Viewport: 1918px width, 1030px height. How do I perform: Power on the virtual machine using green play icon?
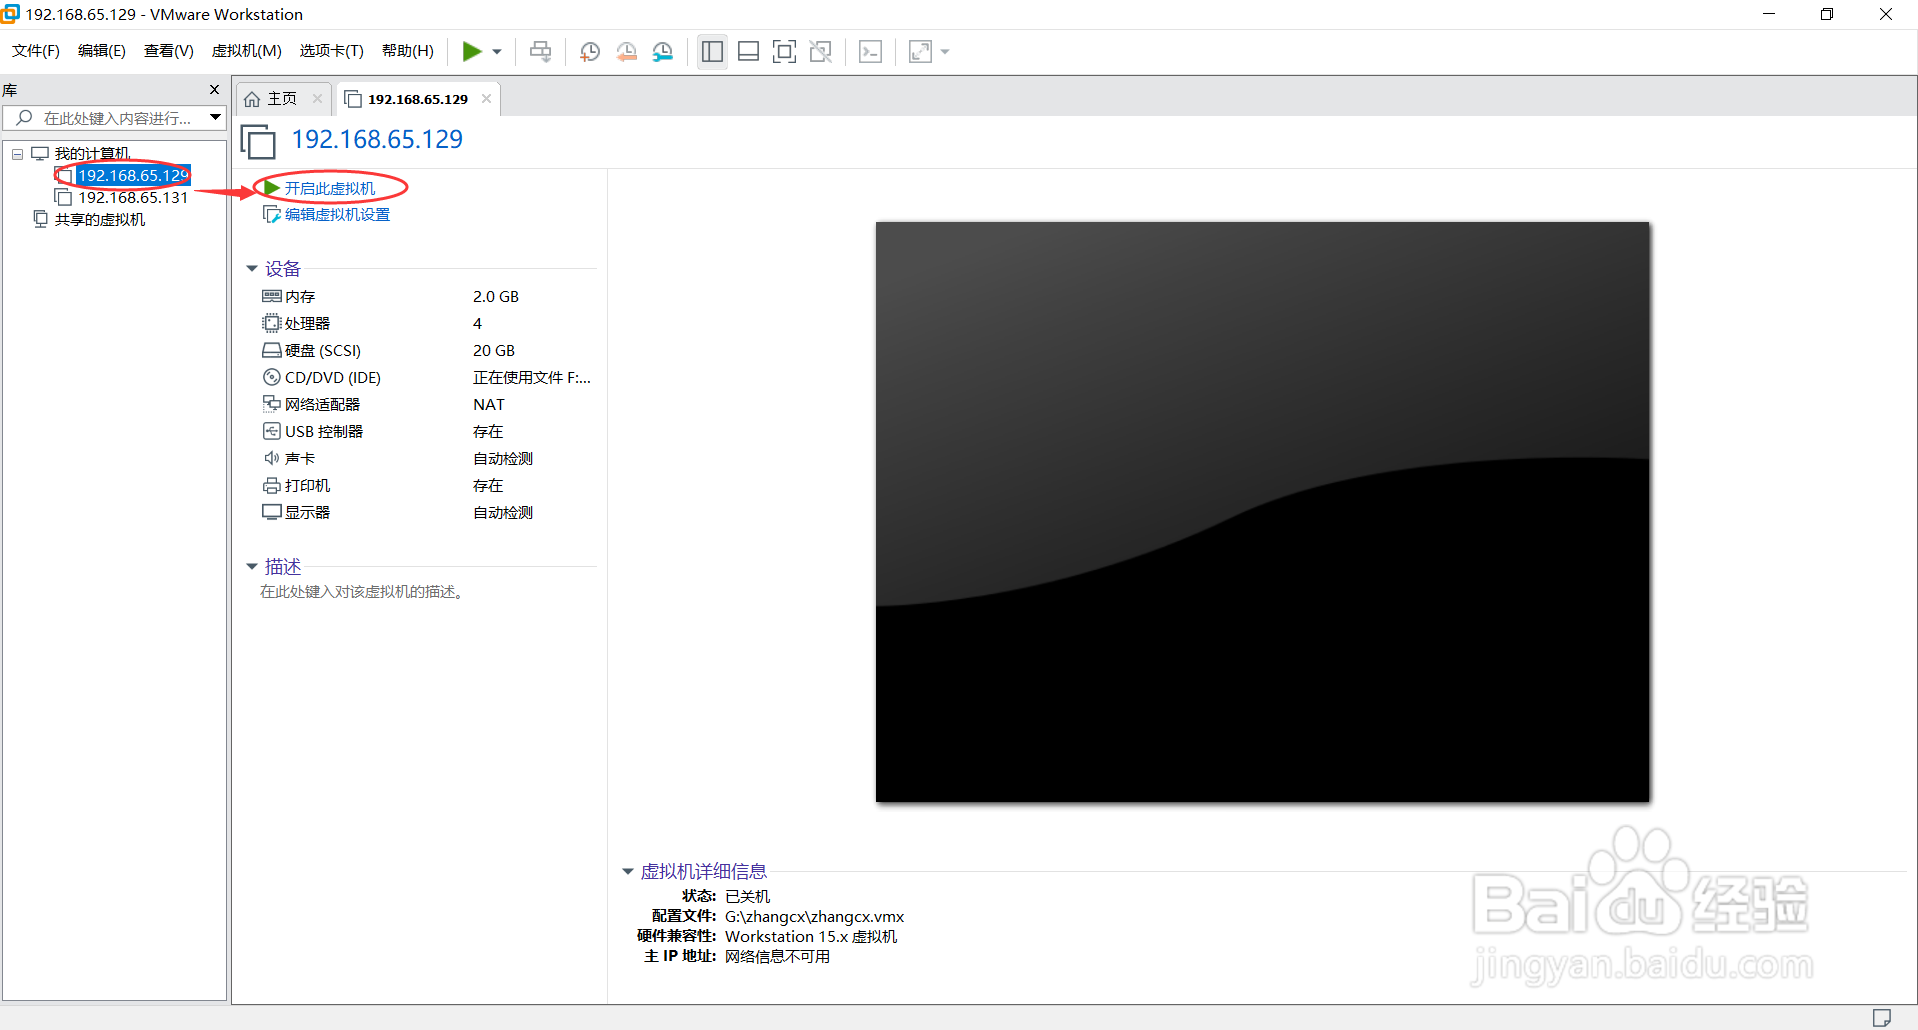pos(470,51)
